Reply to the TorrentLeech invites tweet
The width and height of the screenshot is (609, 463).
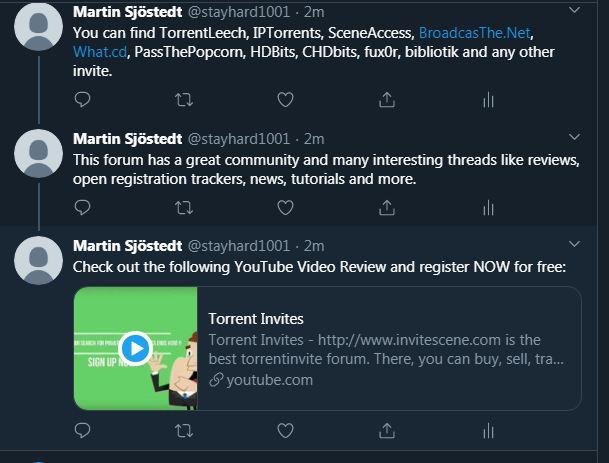pos(83,99)
